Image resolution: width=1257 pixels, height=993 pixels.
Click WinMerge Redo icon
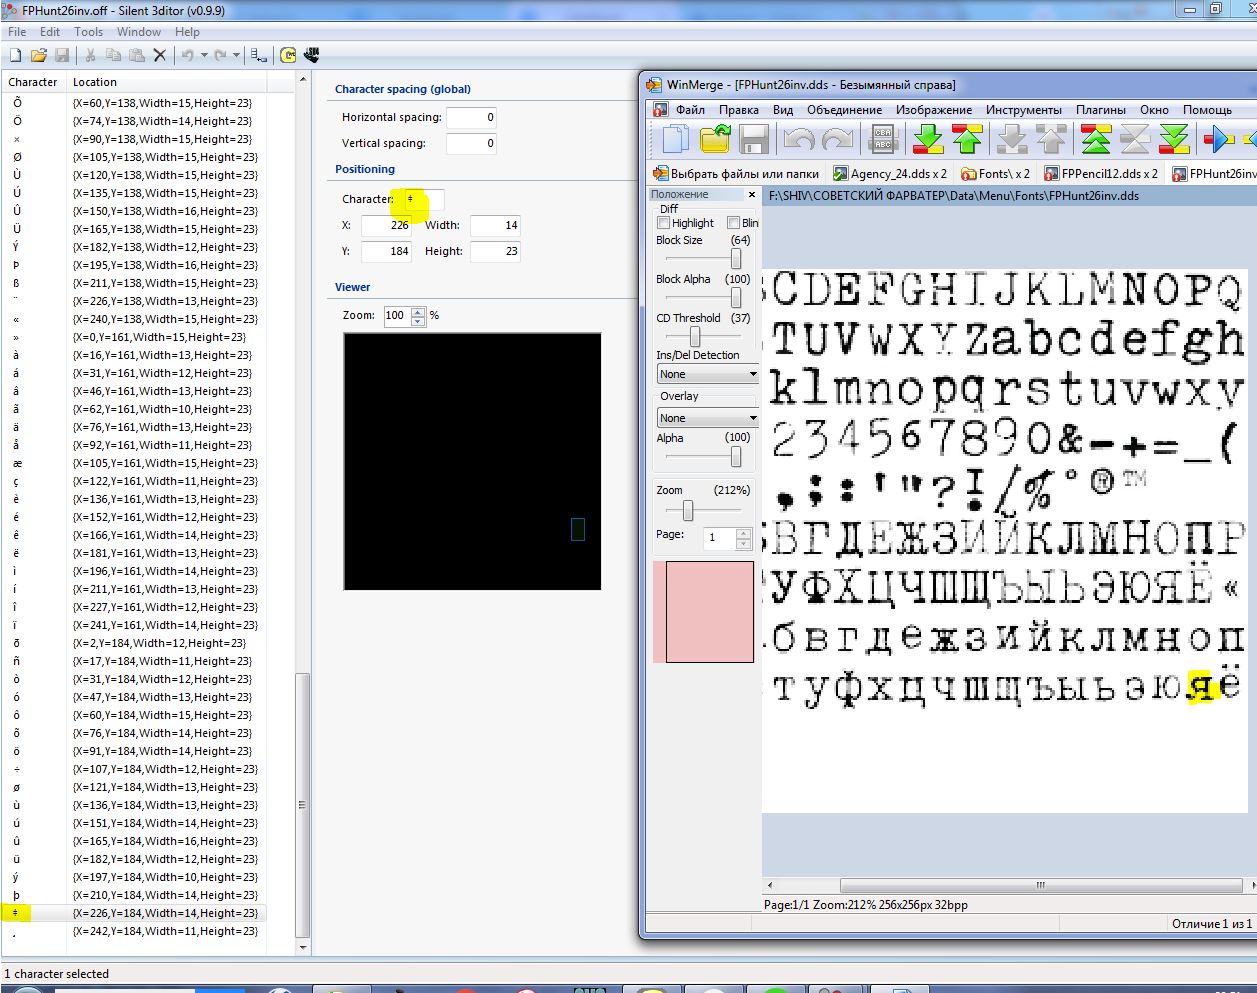838,140
